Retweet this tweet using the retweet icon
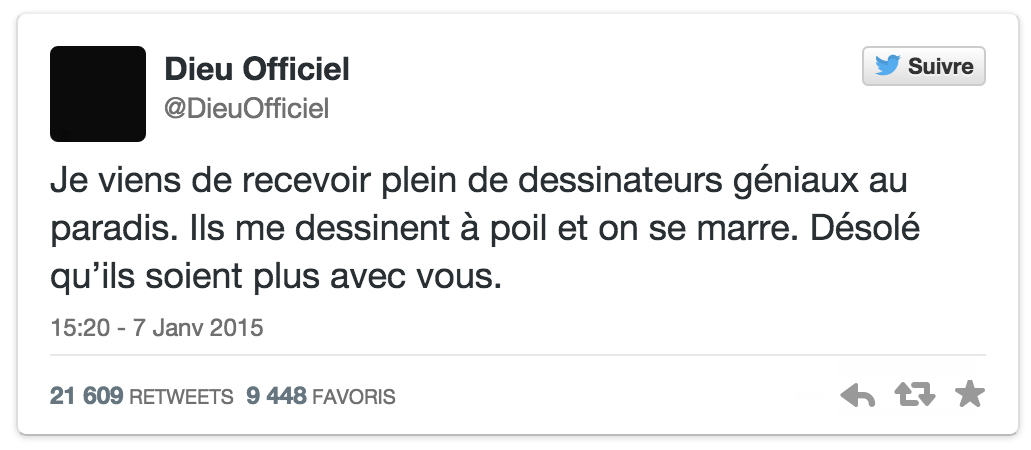 point(914,397)
